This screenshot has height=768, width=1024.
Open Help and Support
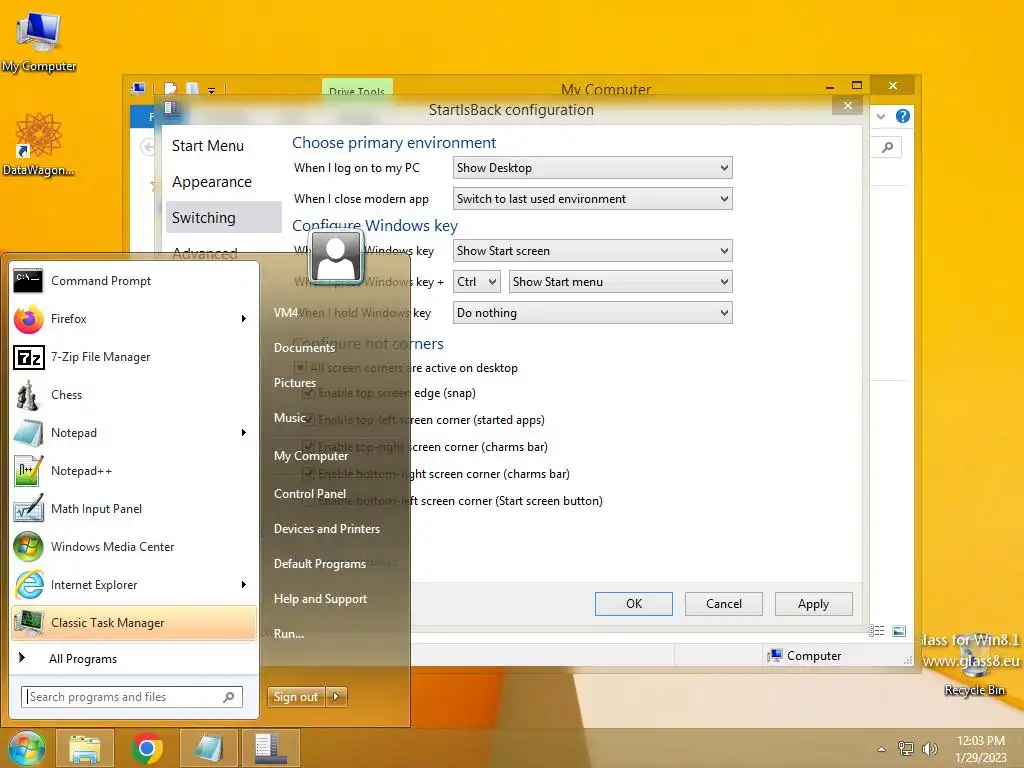coord(320,599)
